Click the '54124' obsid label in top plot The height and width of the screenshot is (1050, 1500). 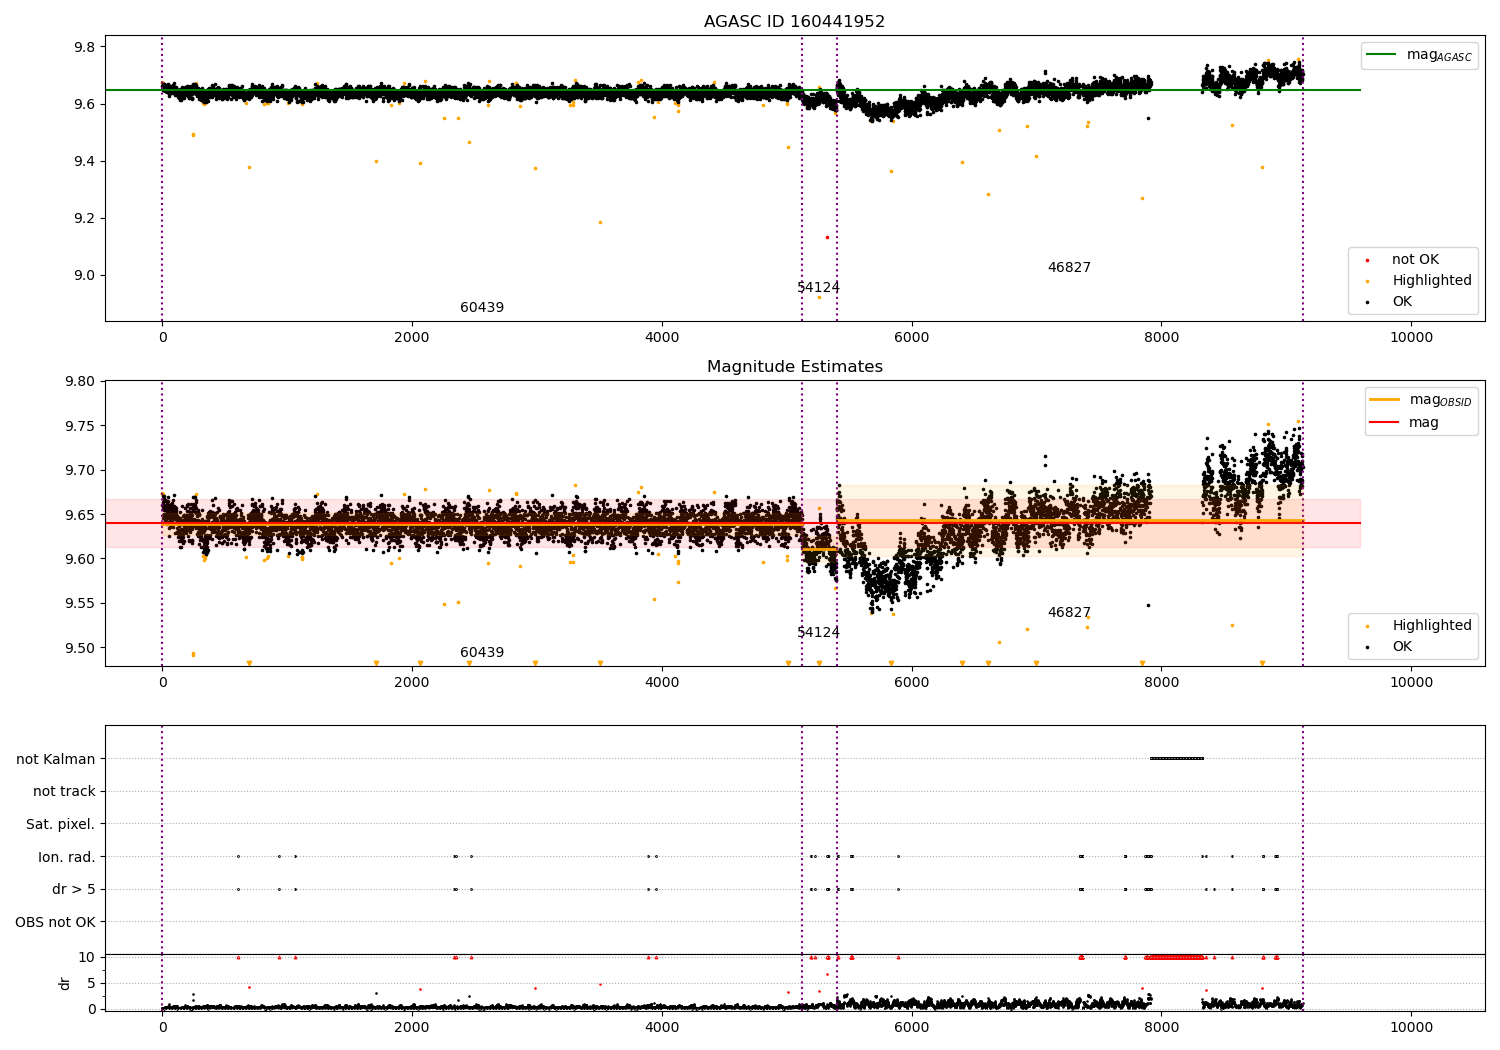coord(818,288)
